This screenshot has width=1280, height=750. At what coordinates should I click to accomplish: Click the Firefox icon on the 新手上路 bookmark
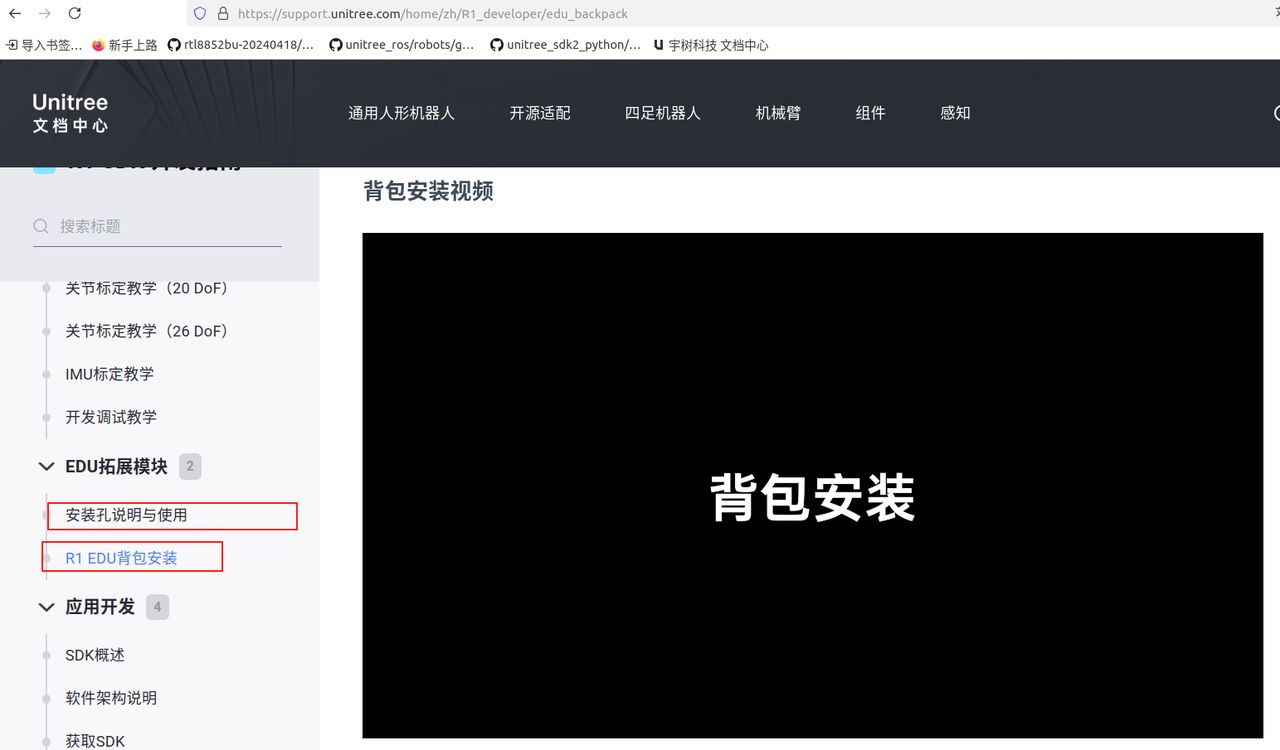coord(98,45)
